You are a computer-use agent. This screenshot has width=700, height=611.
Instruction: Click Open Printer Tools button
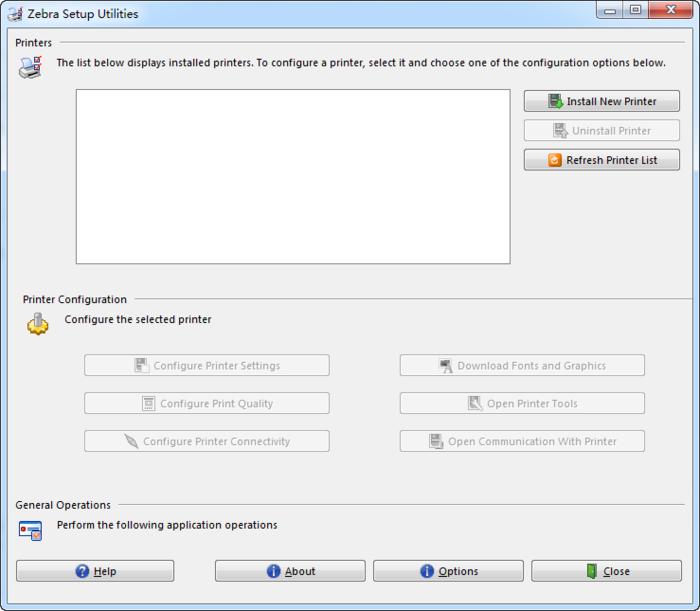[522, 403]
